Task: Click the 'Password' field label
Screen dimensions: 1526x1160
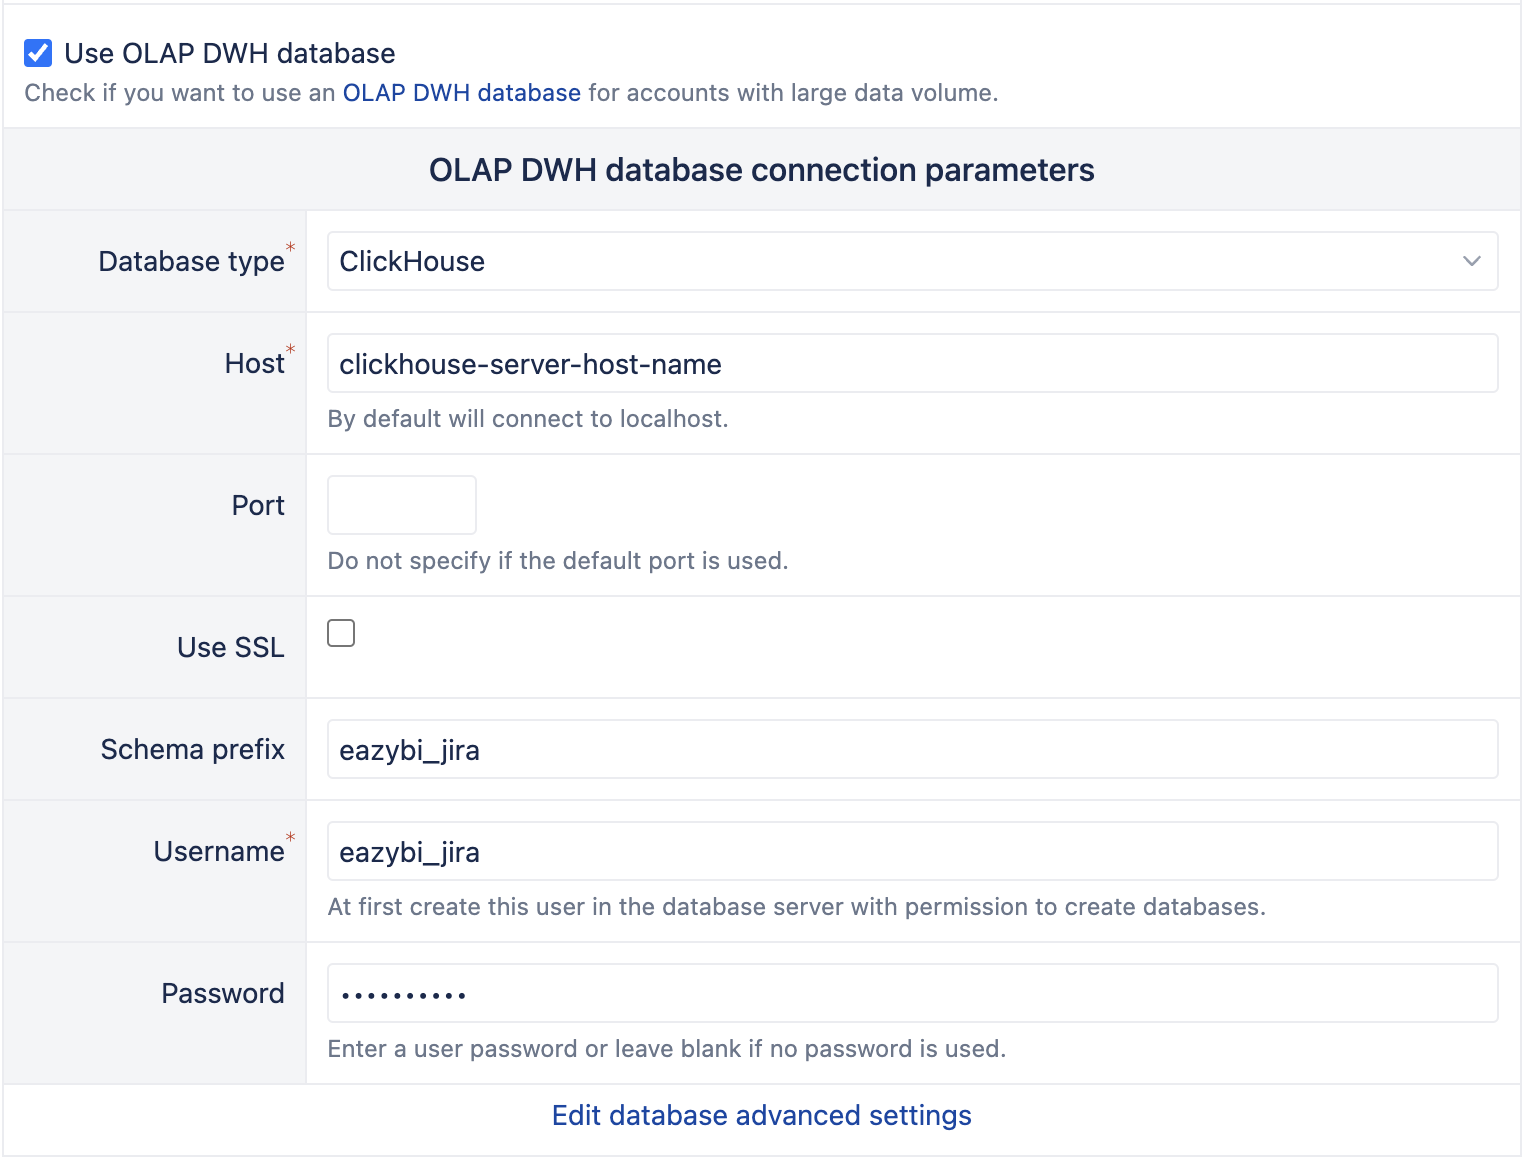Action: point(223,993)
